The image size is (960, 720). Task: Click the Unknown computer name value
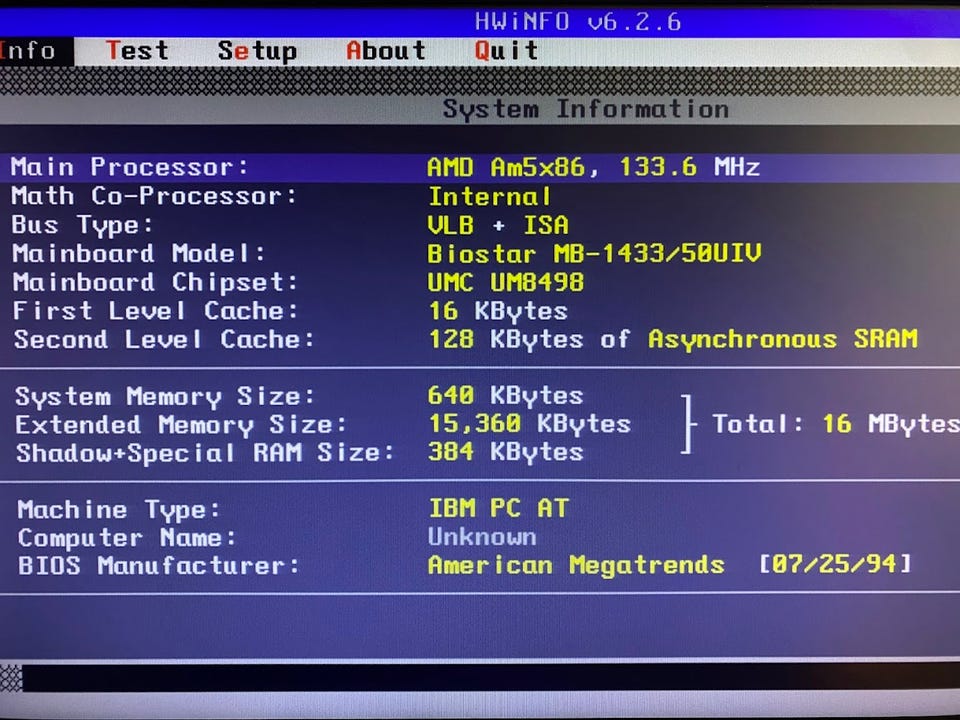coord(482,537)
